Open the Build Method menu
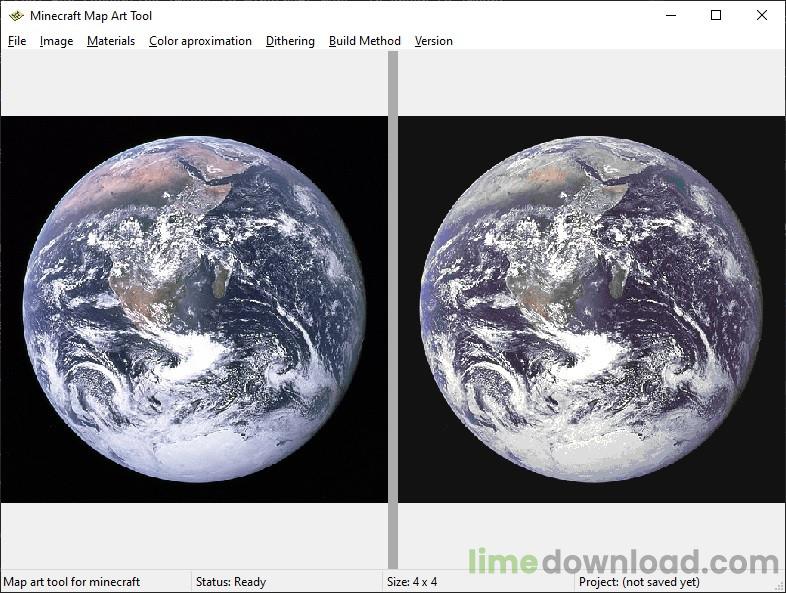Viewport: 786px width, 593px height. tap(364, 41)
